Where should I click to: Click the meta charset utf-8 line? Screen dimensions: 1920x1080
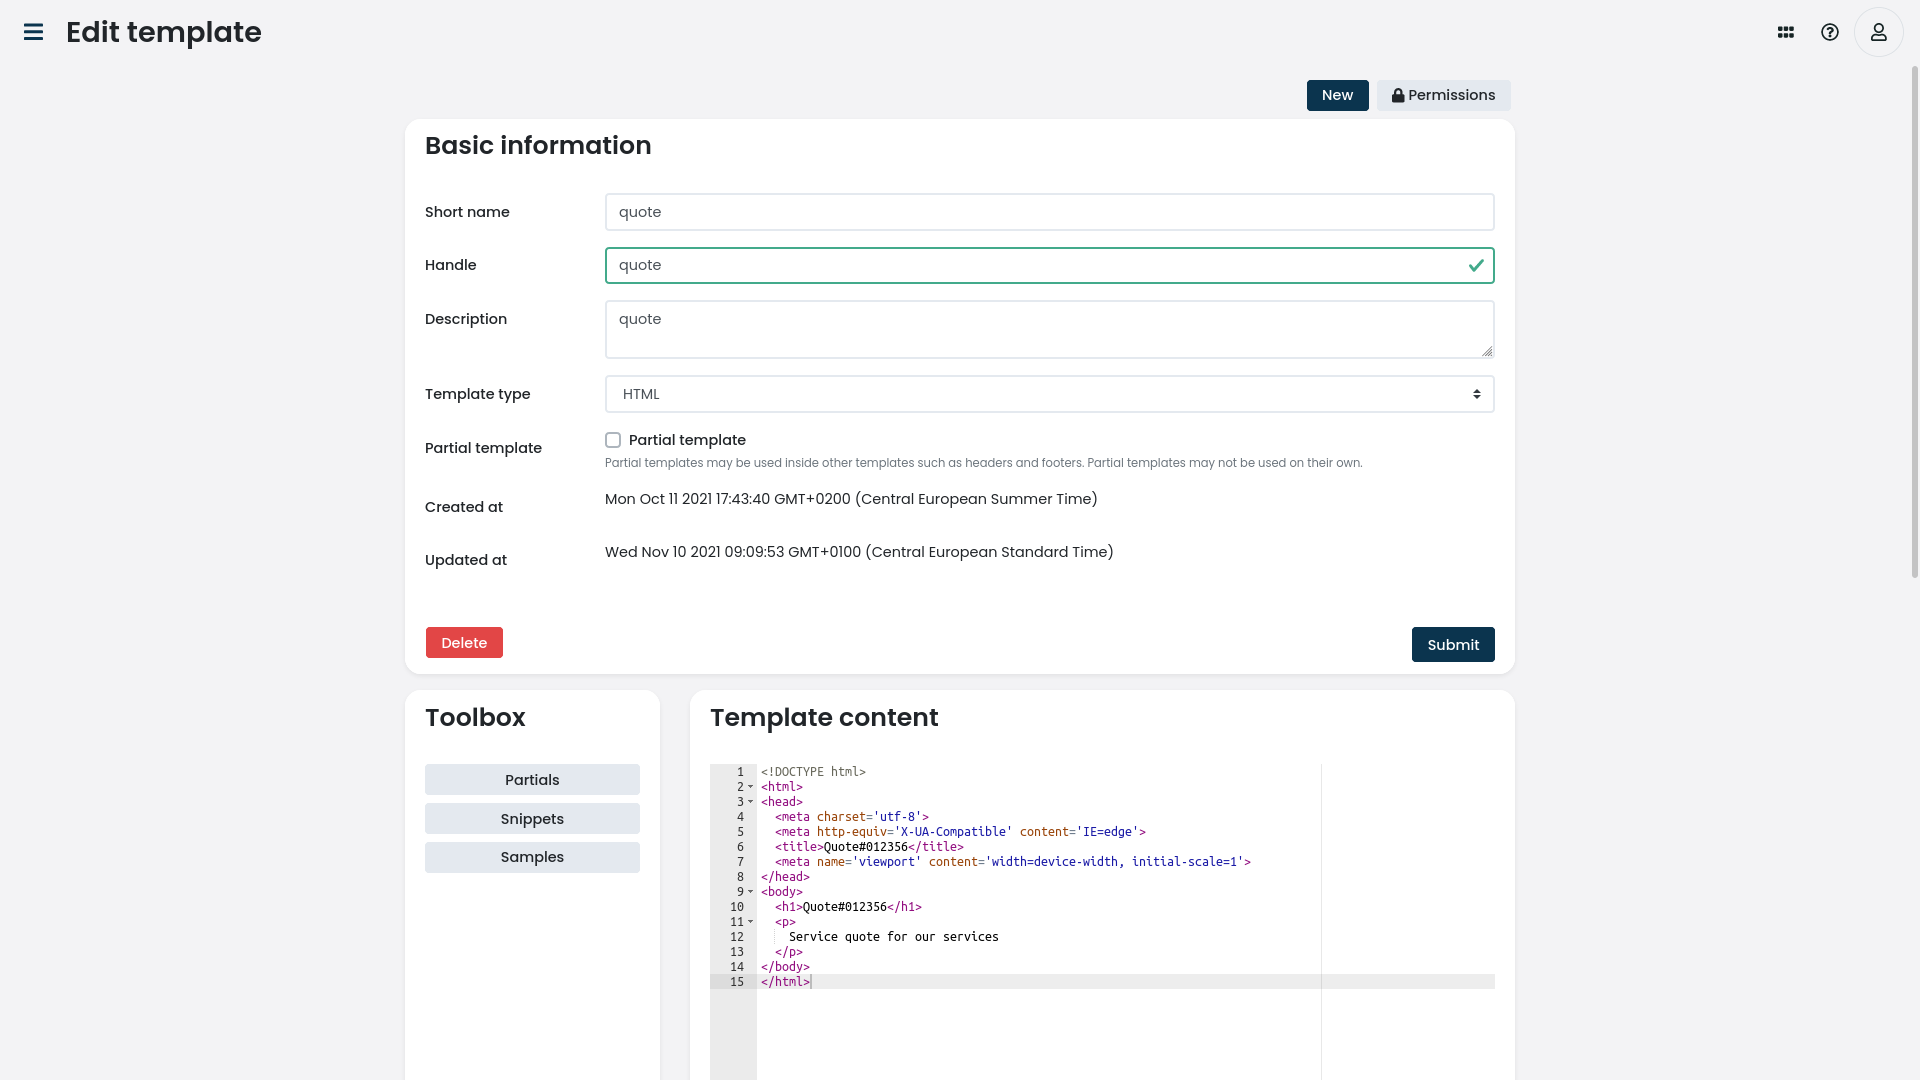(851, 817)
